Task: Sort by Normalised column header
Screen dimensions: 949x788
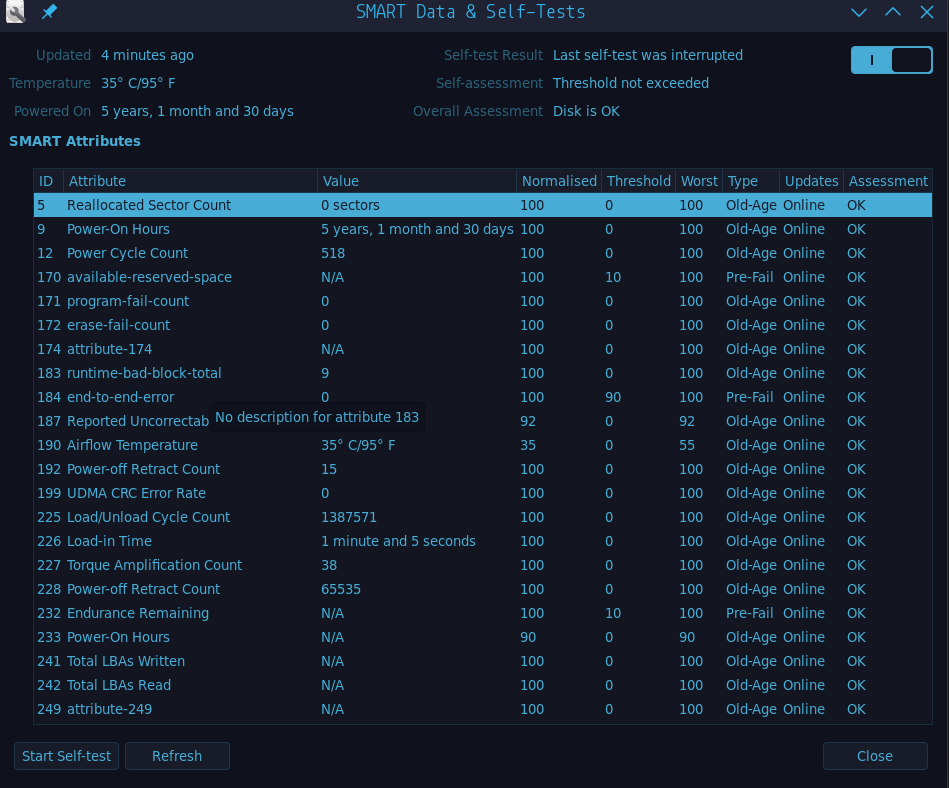Action: [x=559, y=181]
